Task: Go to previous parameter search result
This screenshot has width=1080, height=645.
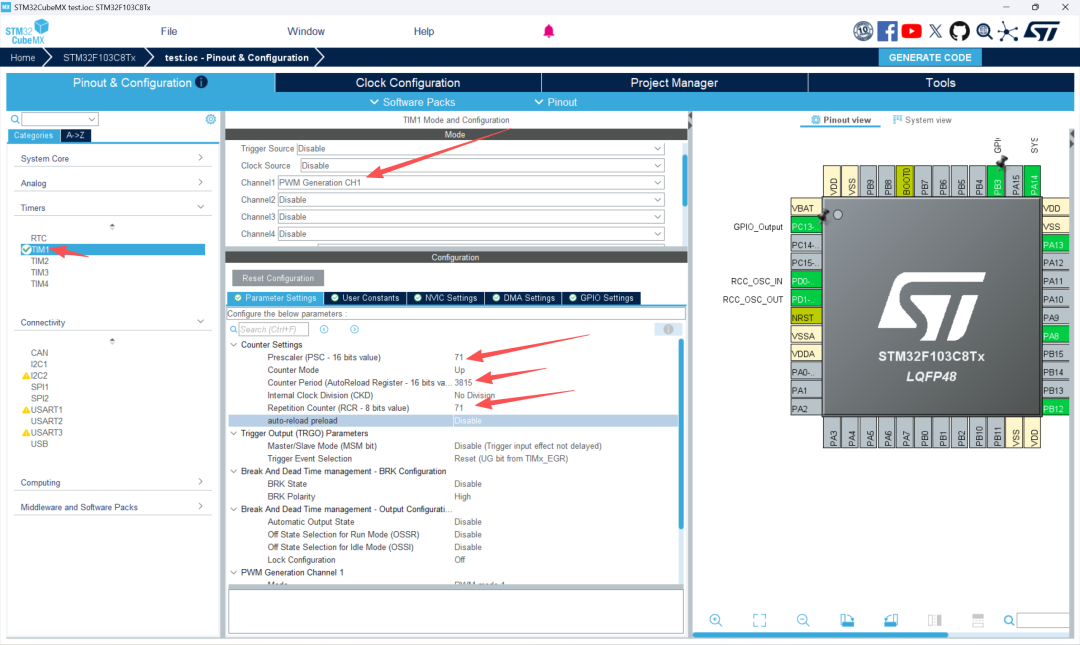Action: (324, 329)
